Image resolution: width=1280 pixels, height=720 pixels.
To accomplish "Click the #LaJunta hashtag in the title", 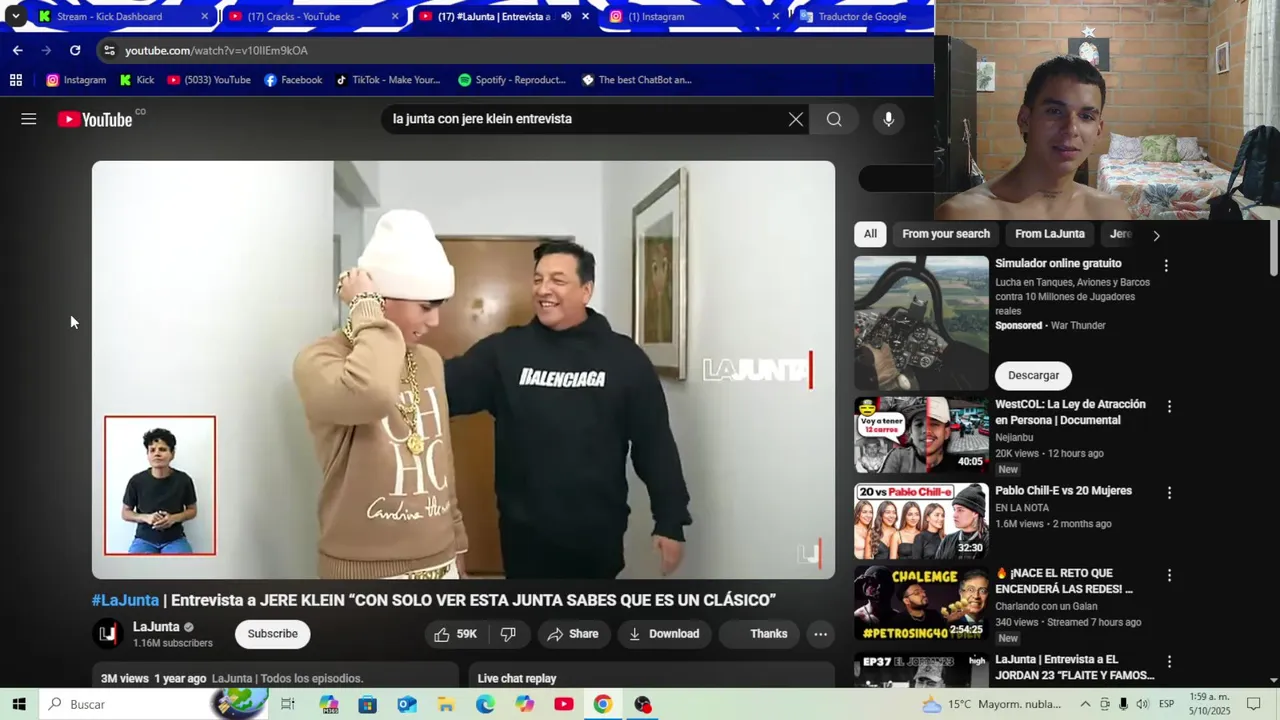I will [x=126, y=600].
